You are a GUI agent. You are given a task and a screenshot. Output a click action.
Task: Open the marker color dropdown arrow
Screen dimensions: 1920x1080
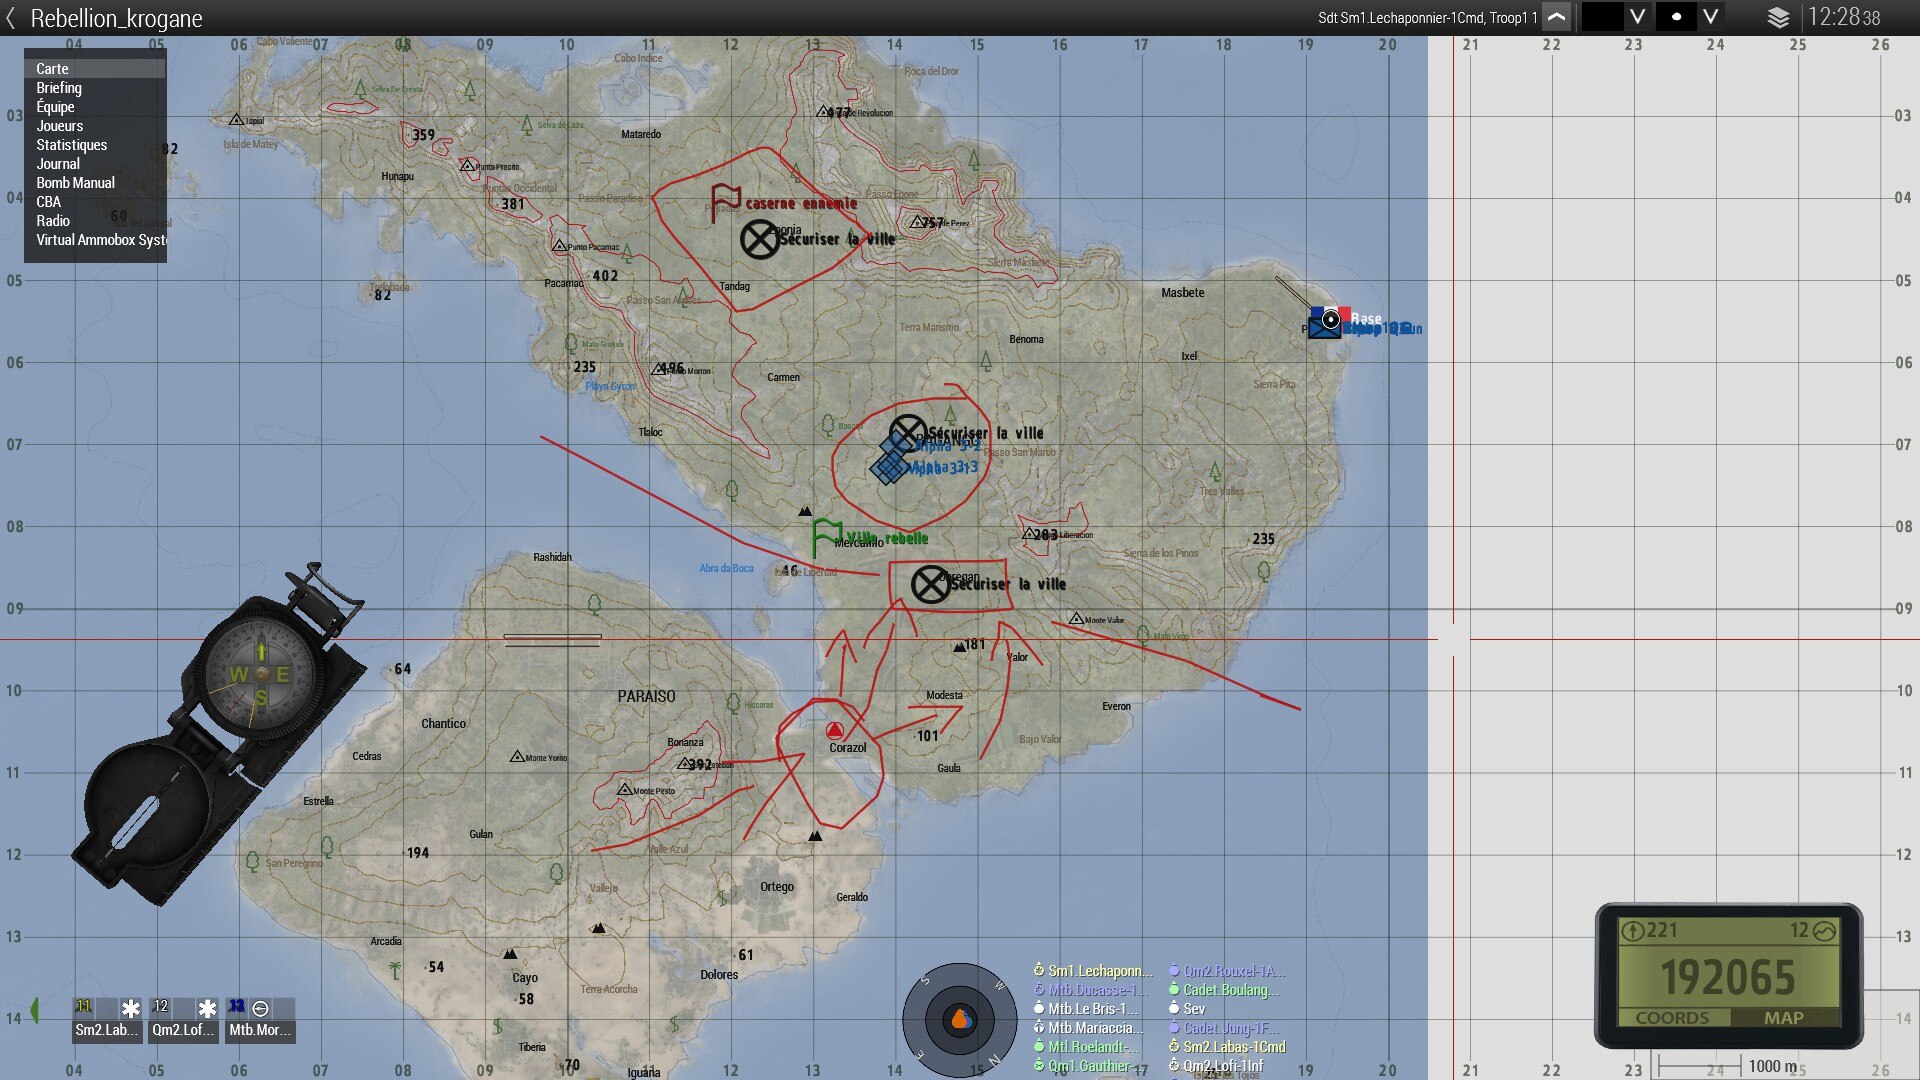tap(1637, 17)
